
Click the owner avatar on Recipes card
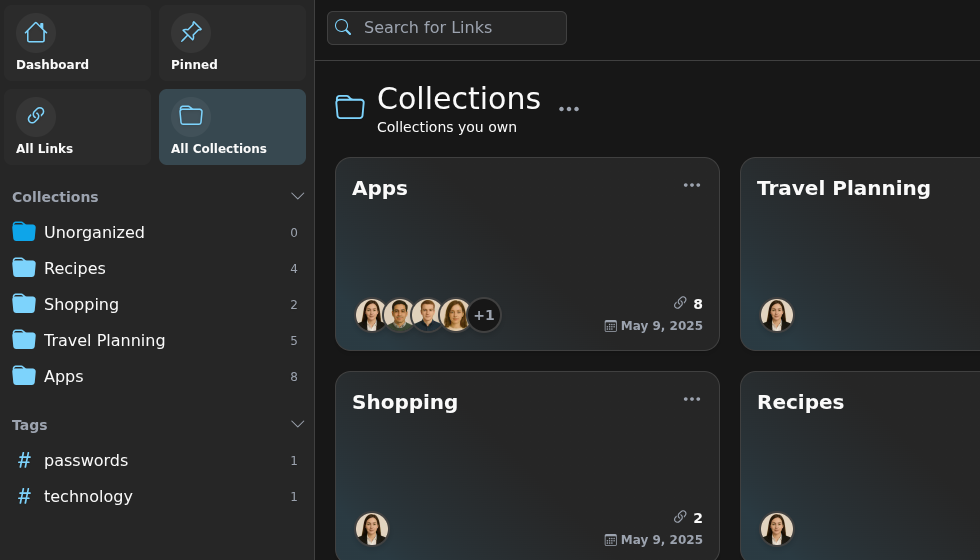click(x=777, y=529)
